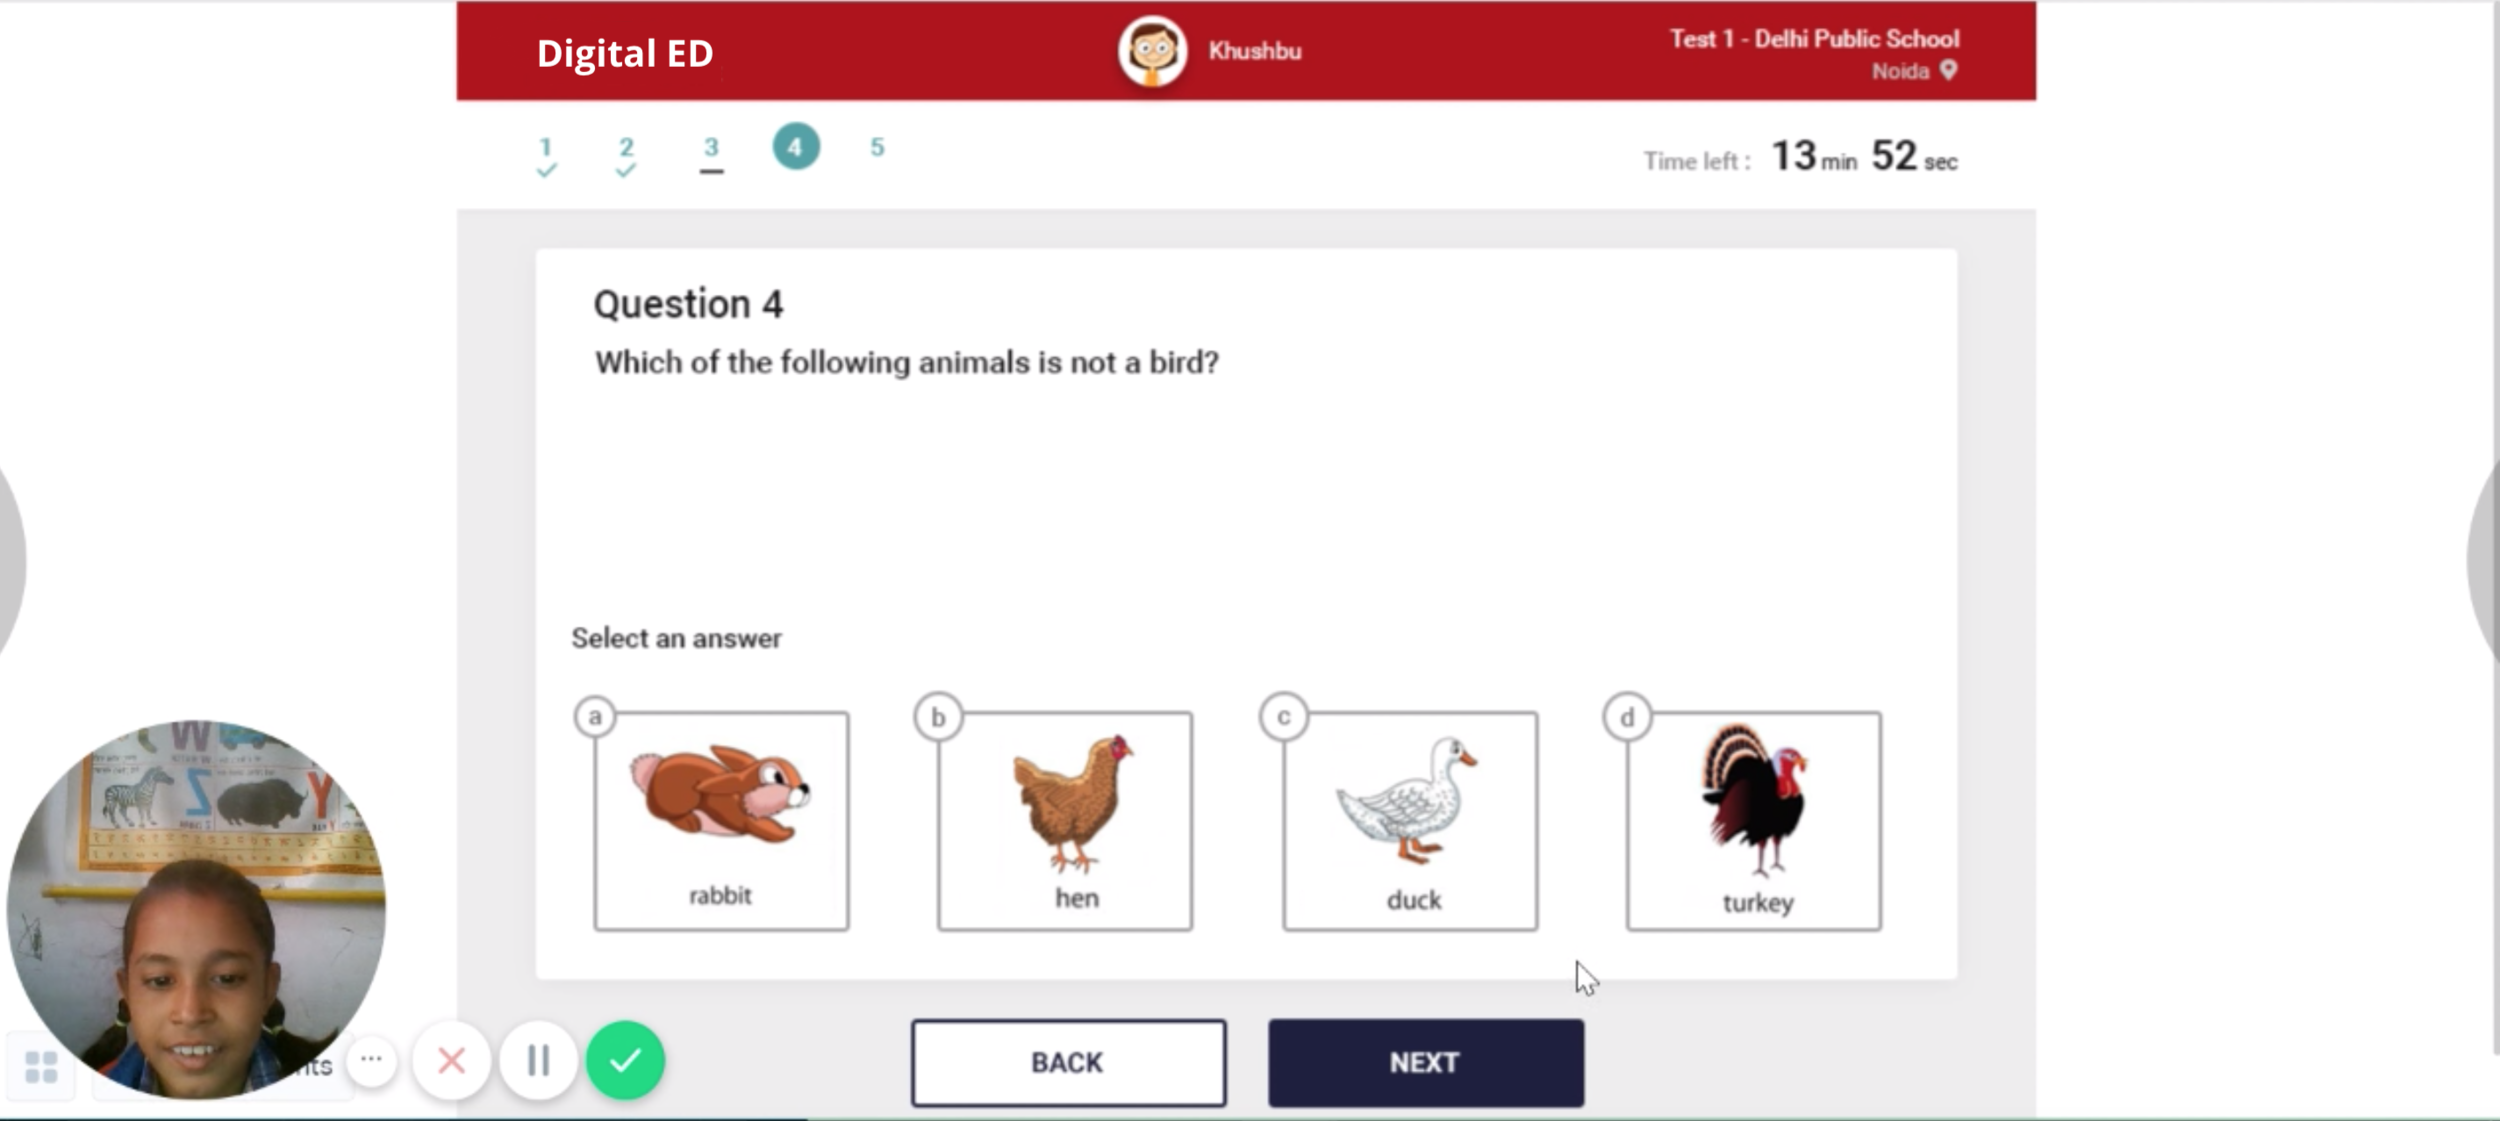Jump to question 5 in navigator
The height and width of the screenshot is (1121, 2500).
pyautogui.click(x=877, y=147)
